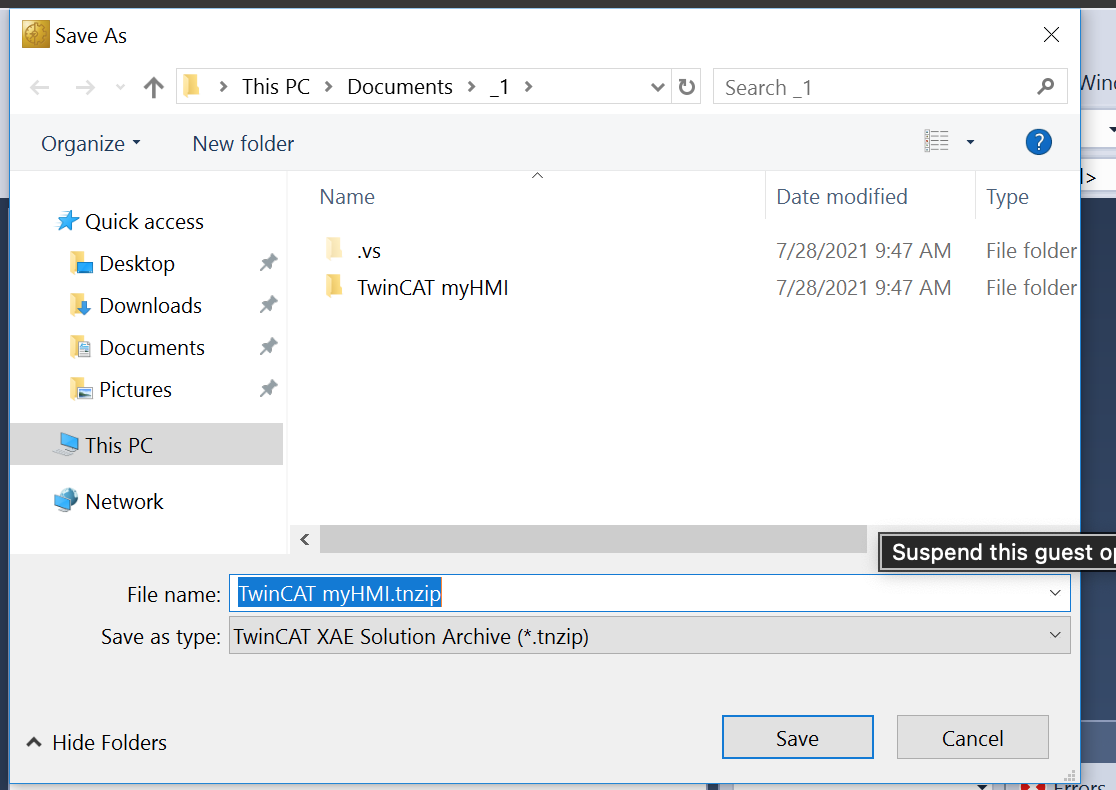The height and width of the screenshot is (790, 1116).
Task: Collapse the pane with Hide Folders
Action: (x=97, y=743)
